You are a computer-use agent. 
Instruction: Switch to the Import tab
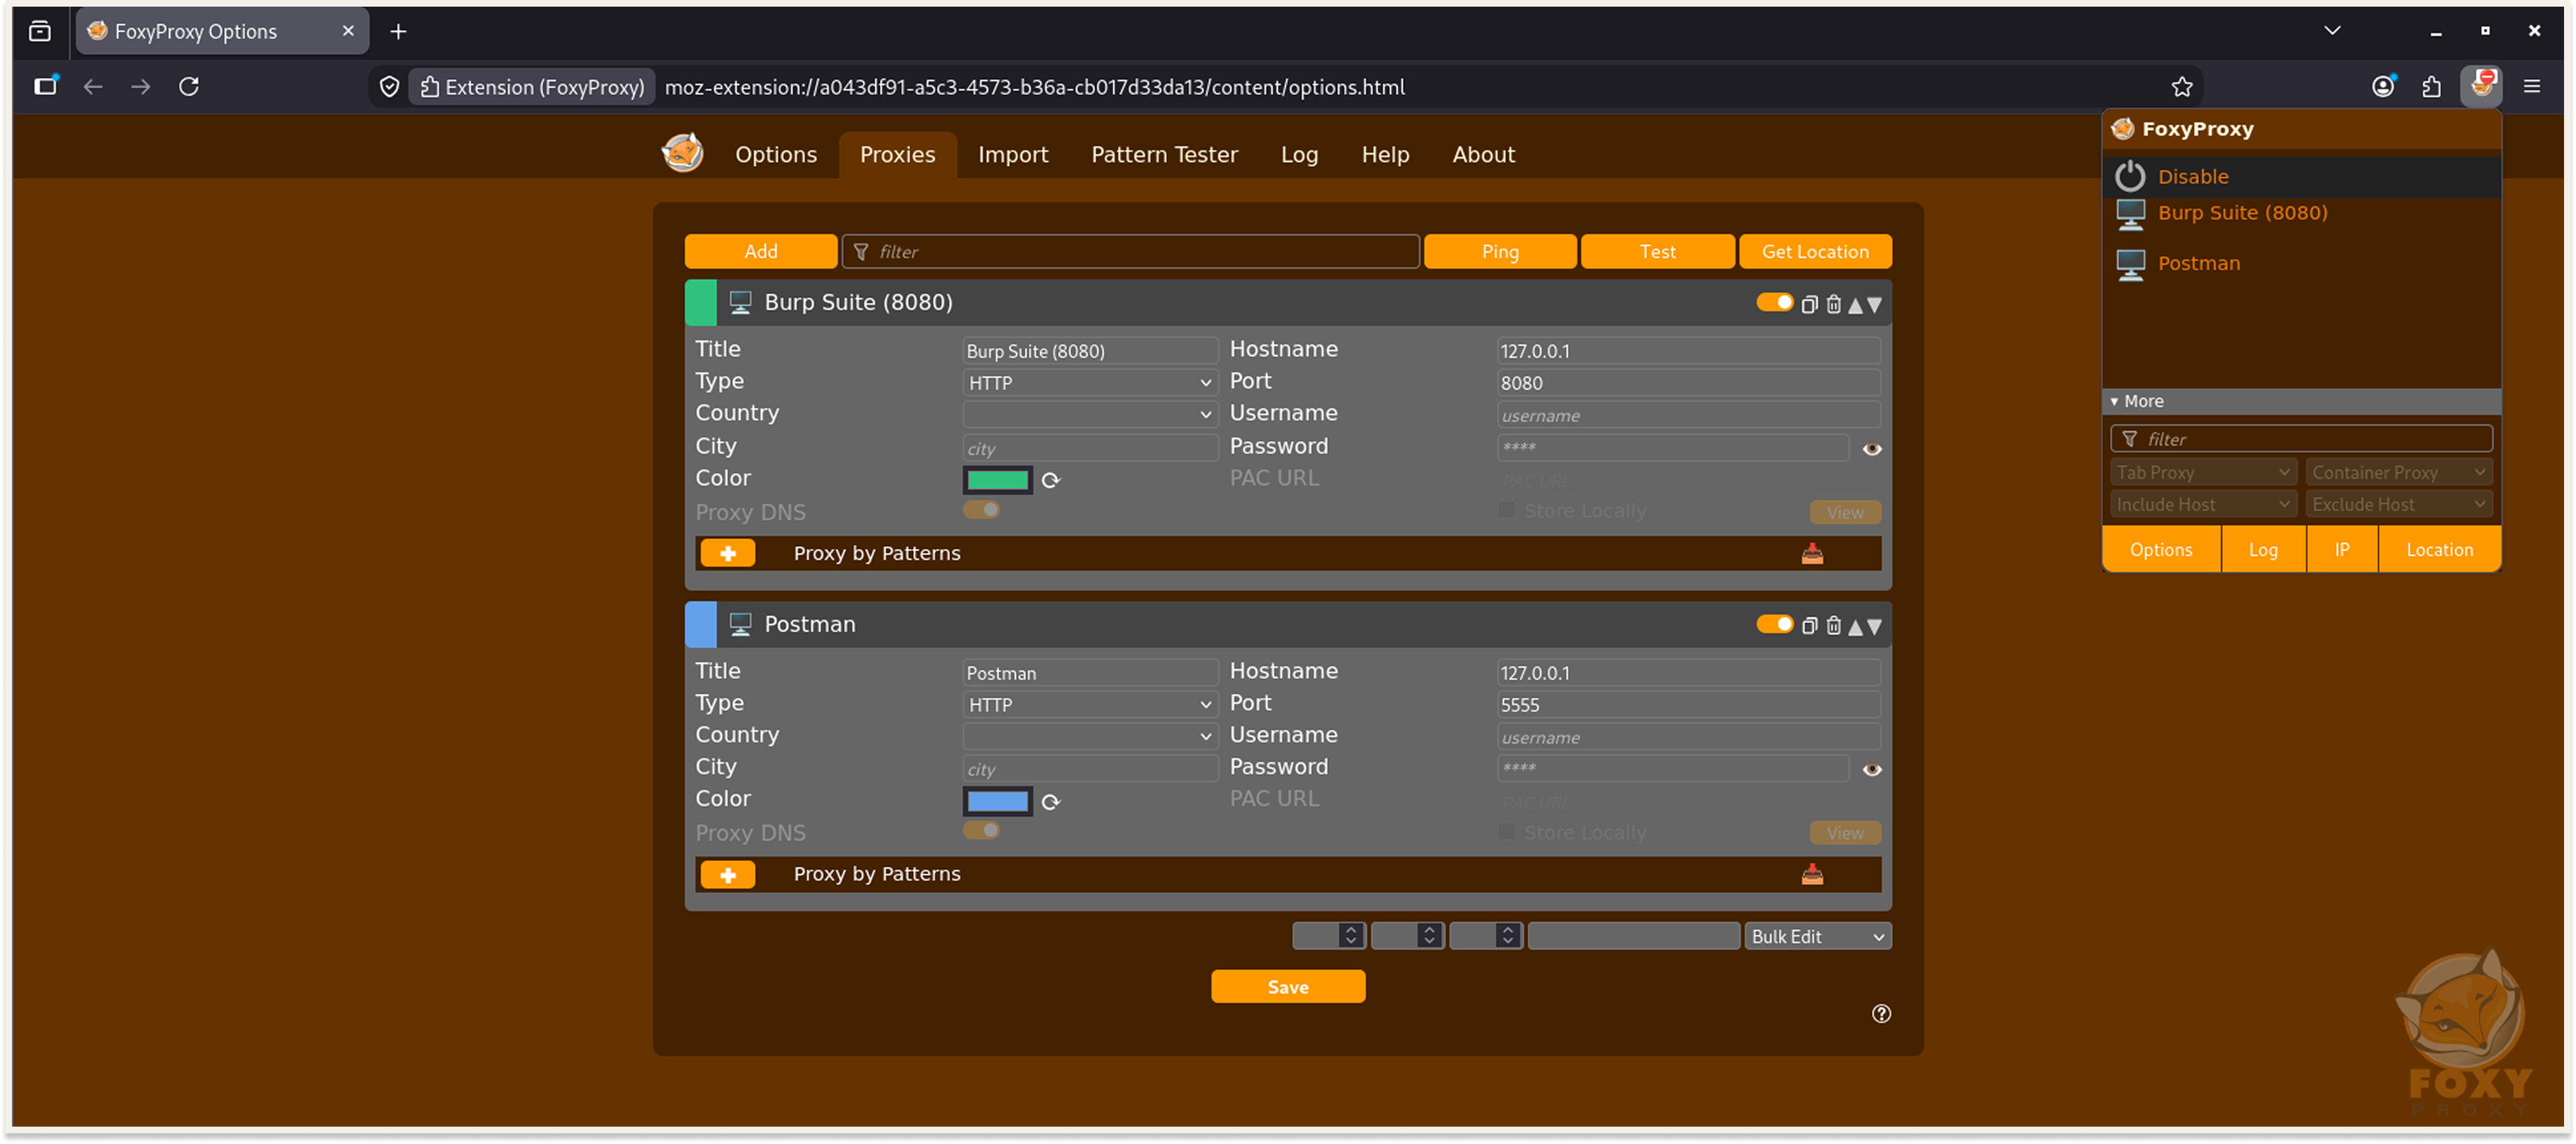(1012, 154)
